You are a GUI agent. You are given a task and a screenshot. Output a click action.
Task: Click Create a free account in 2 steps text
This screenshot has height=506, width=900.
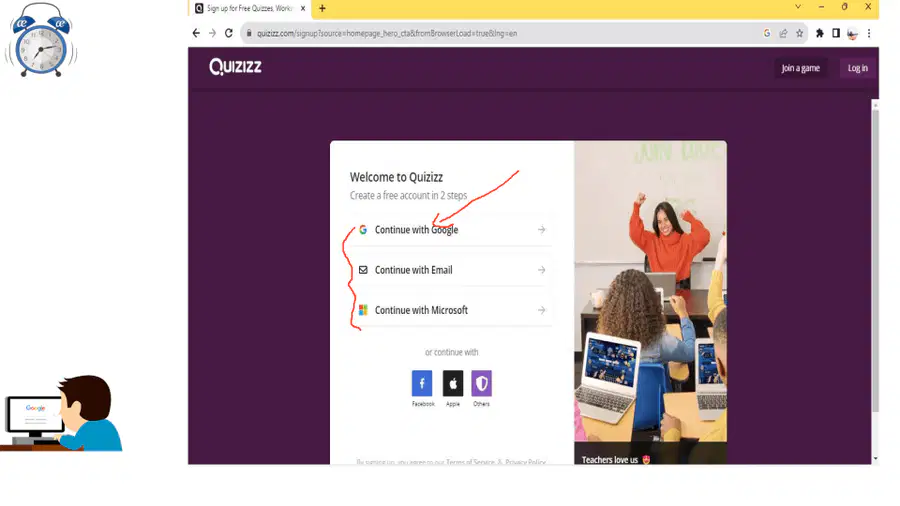(x=408, y=196)
